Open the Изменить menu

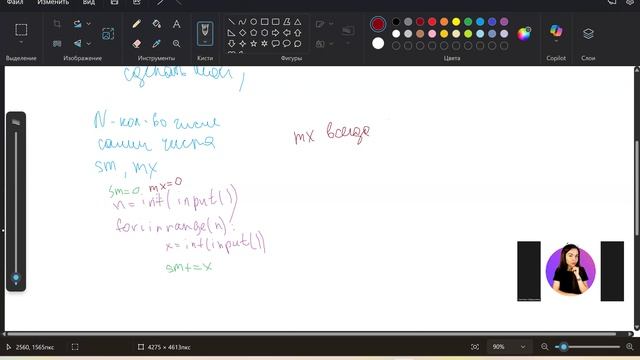tap(53, 2)
